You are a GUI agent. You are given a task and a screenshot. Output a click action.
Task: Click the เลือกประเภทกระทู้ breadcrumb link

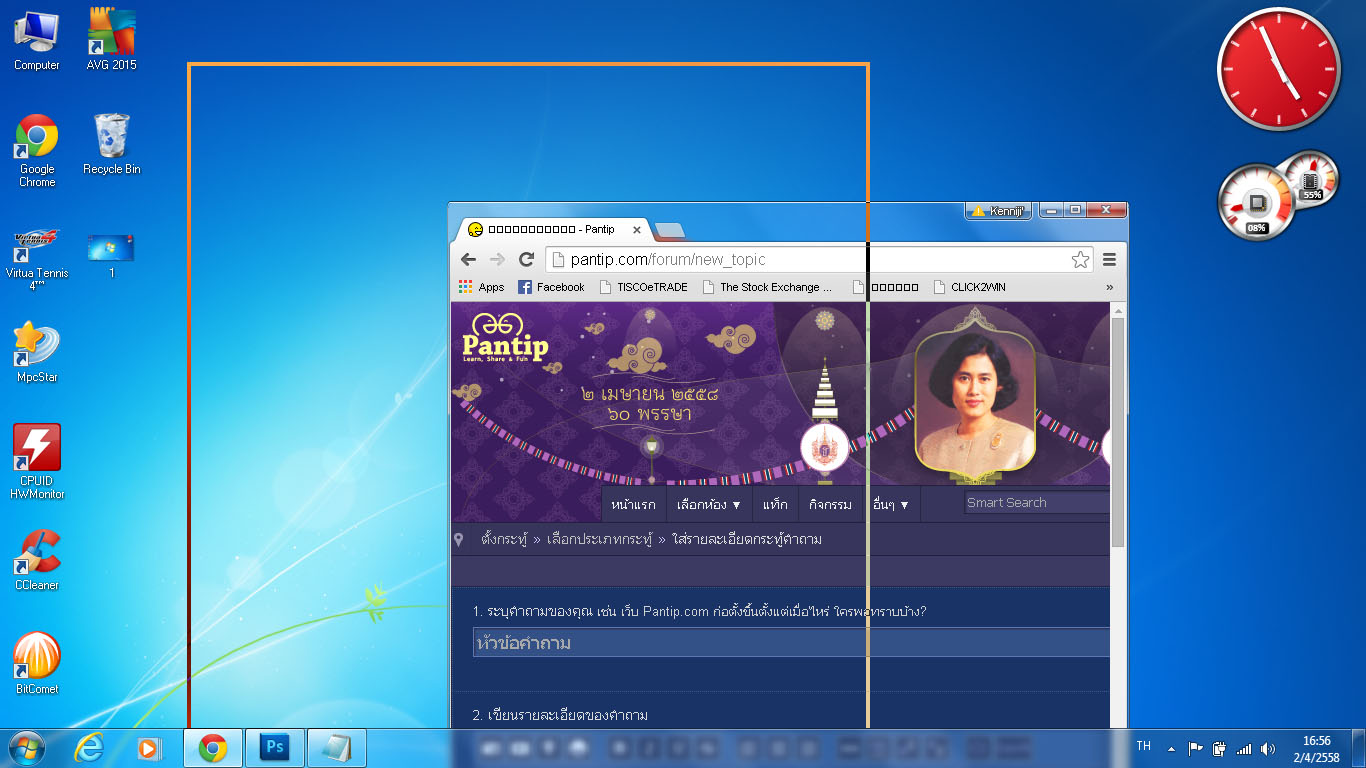coord(599,539)
